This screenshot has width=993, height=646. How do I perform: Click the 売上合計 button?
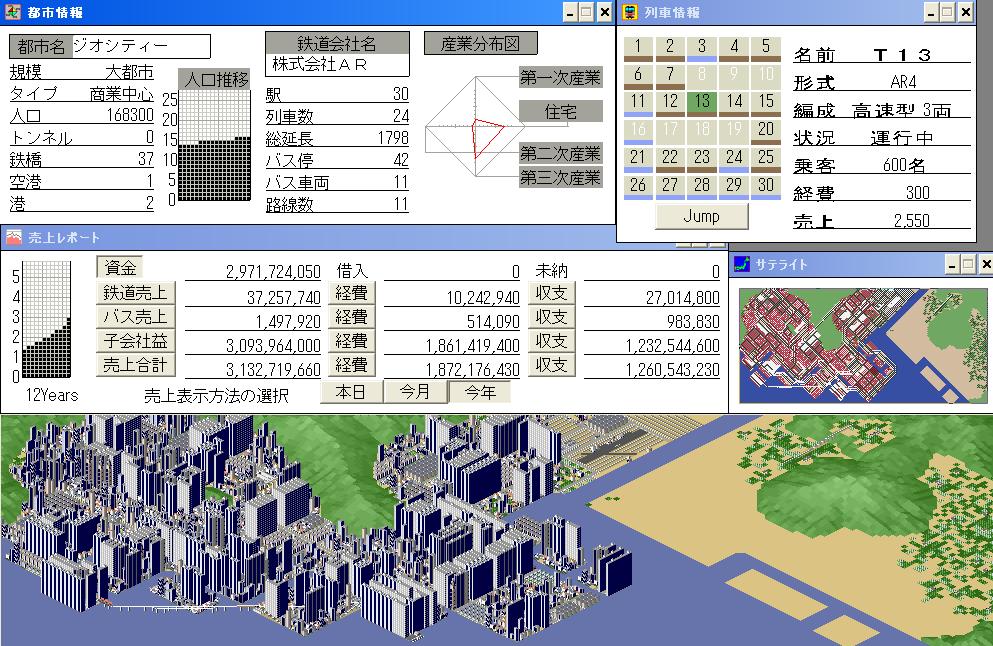(x=136, y=365)
